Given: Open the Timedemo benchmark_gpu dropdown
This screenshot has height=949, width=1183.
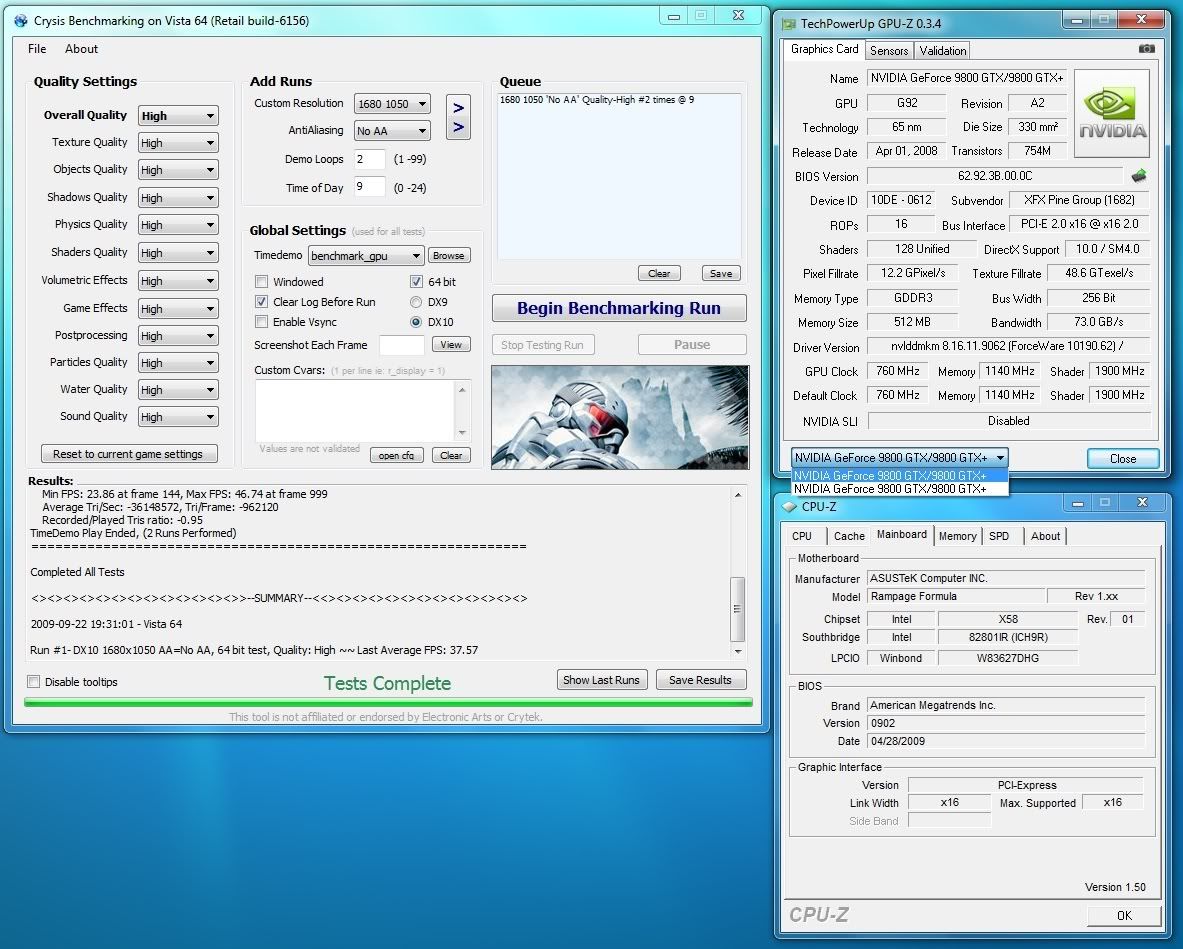Looking at the screenshot, I should (x=366, y=256).
